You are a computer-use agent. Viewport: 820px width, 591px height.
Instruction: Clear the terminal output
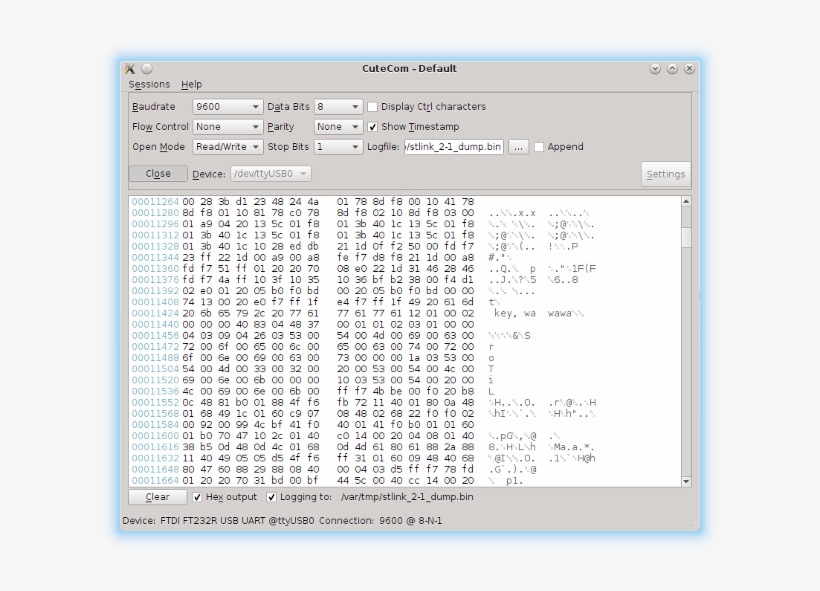point(156,496)
